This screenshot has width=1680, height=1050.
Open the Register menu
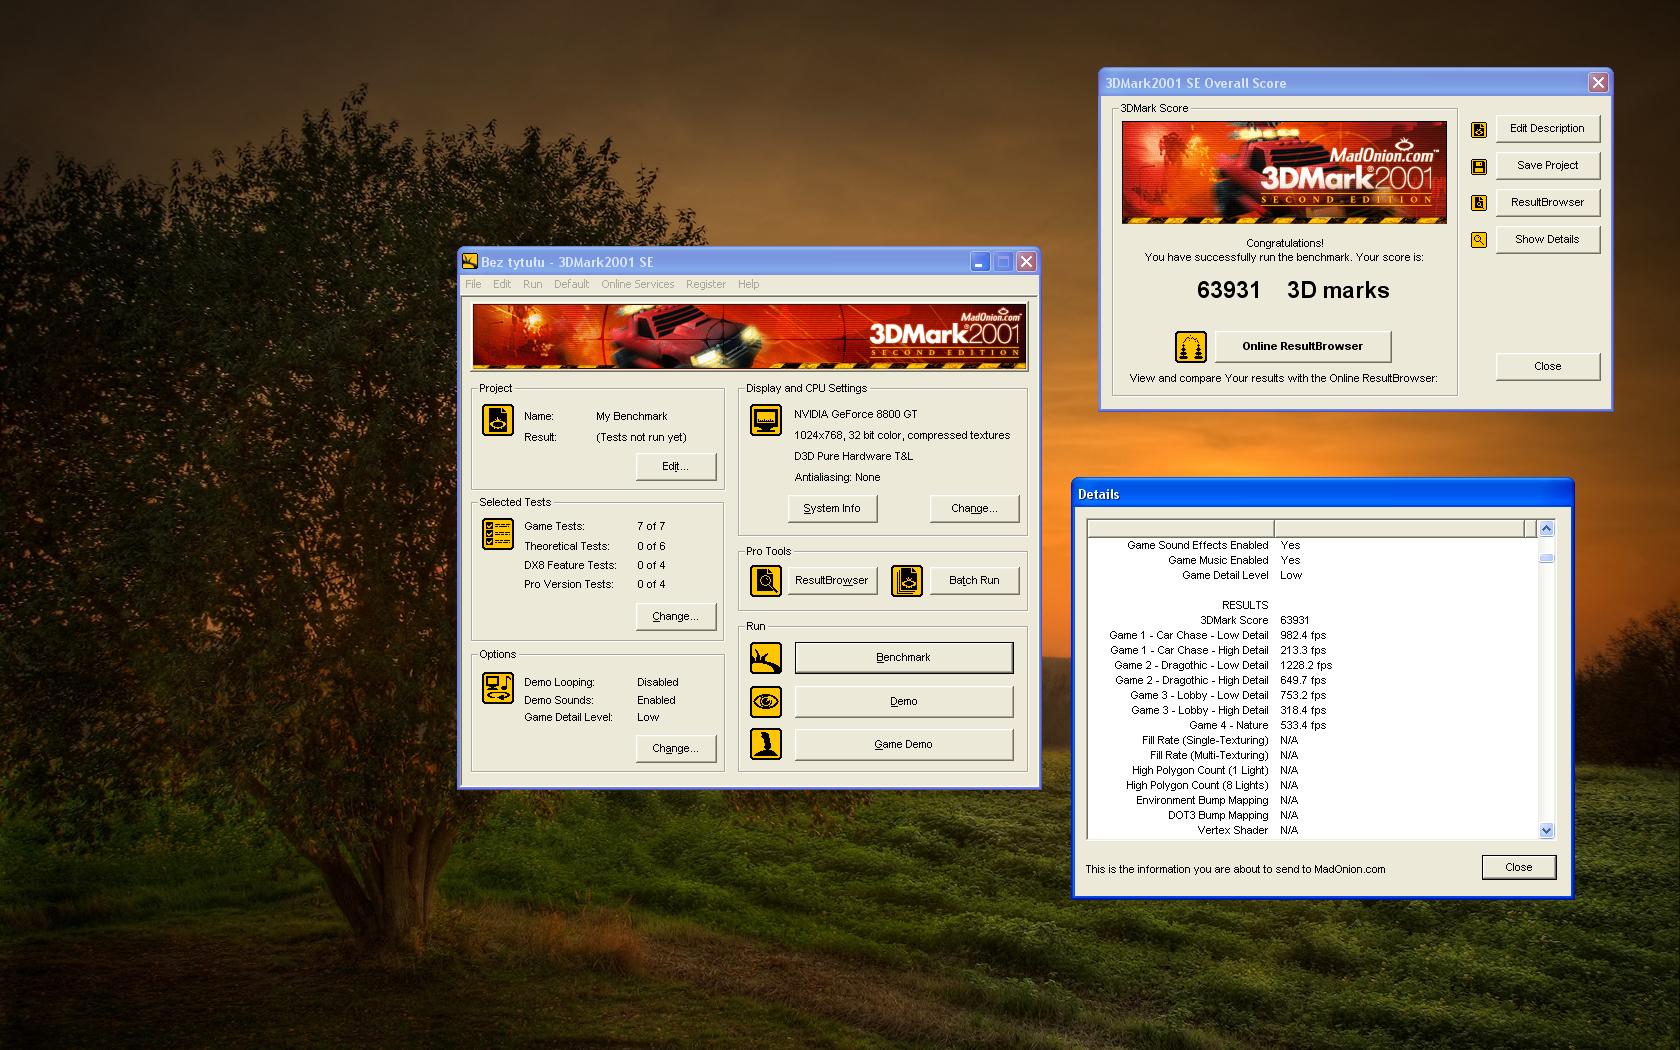click(x=706, y=284)
